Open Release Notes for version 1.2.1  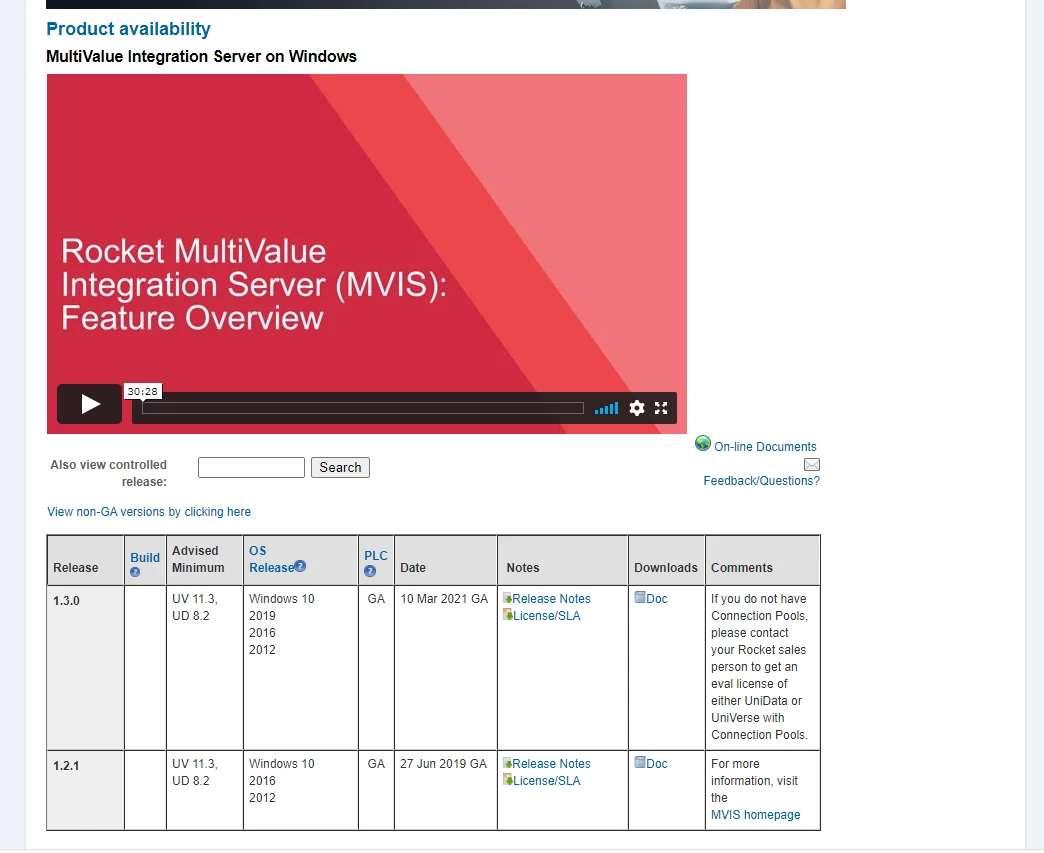[x=551, y=764]
